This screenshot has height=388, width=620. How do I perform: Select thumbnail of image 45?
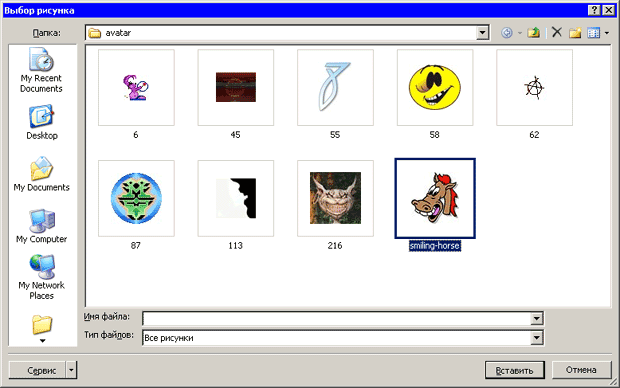(236, 87)
